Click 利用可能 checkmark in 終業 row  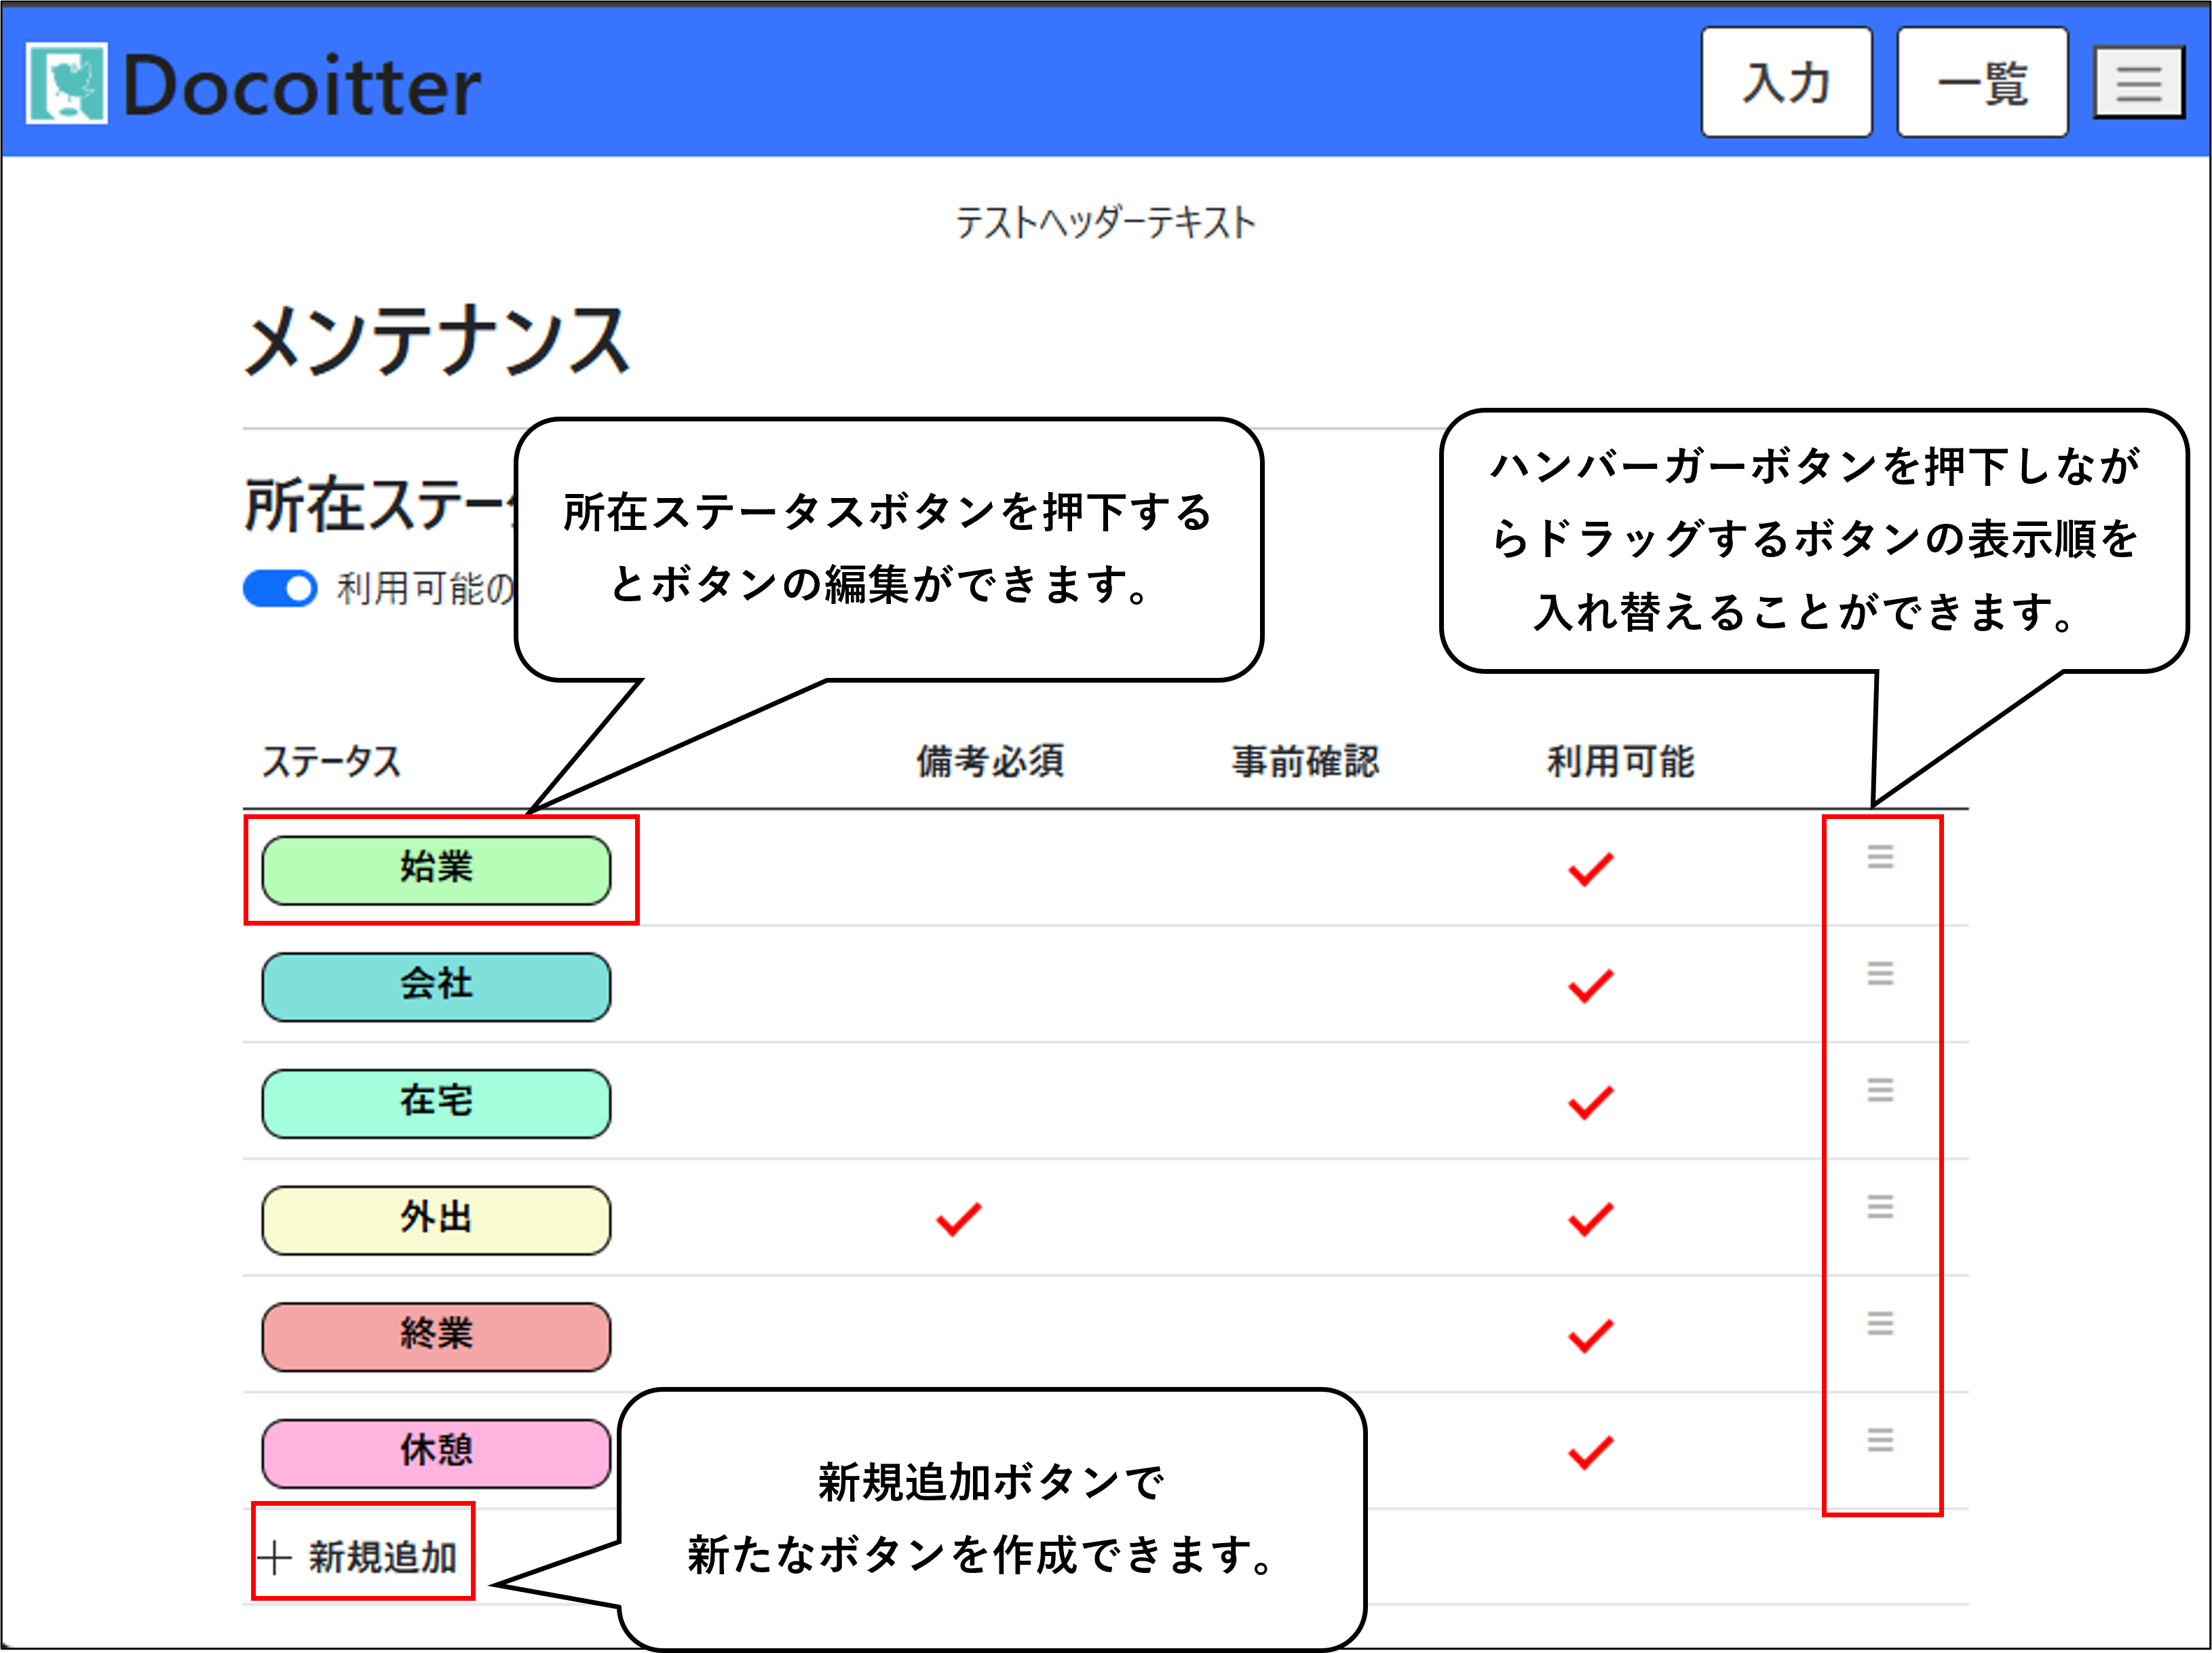(1590, 1336)
